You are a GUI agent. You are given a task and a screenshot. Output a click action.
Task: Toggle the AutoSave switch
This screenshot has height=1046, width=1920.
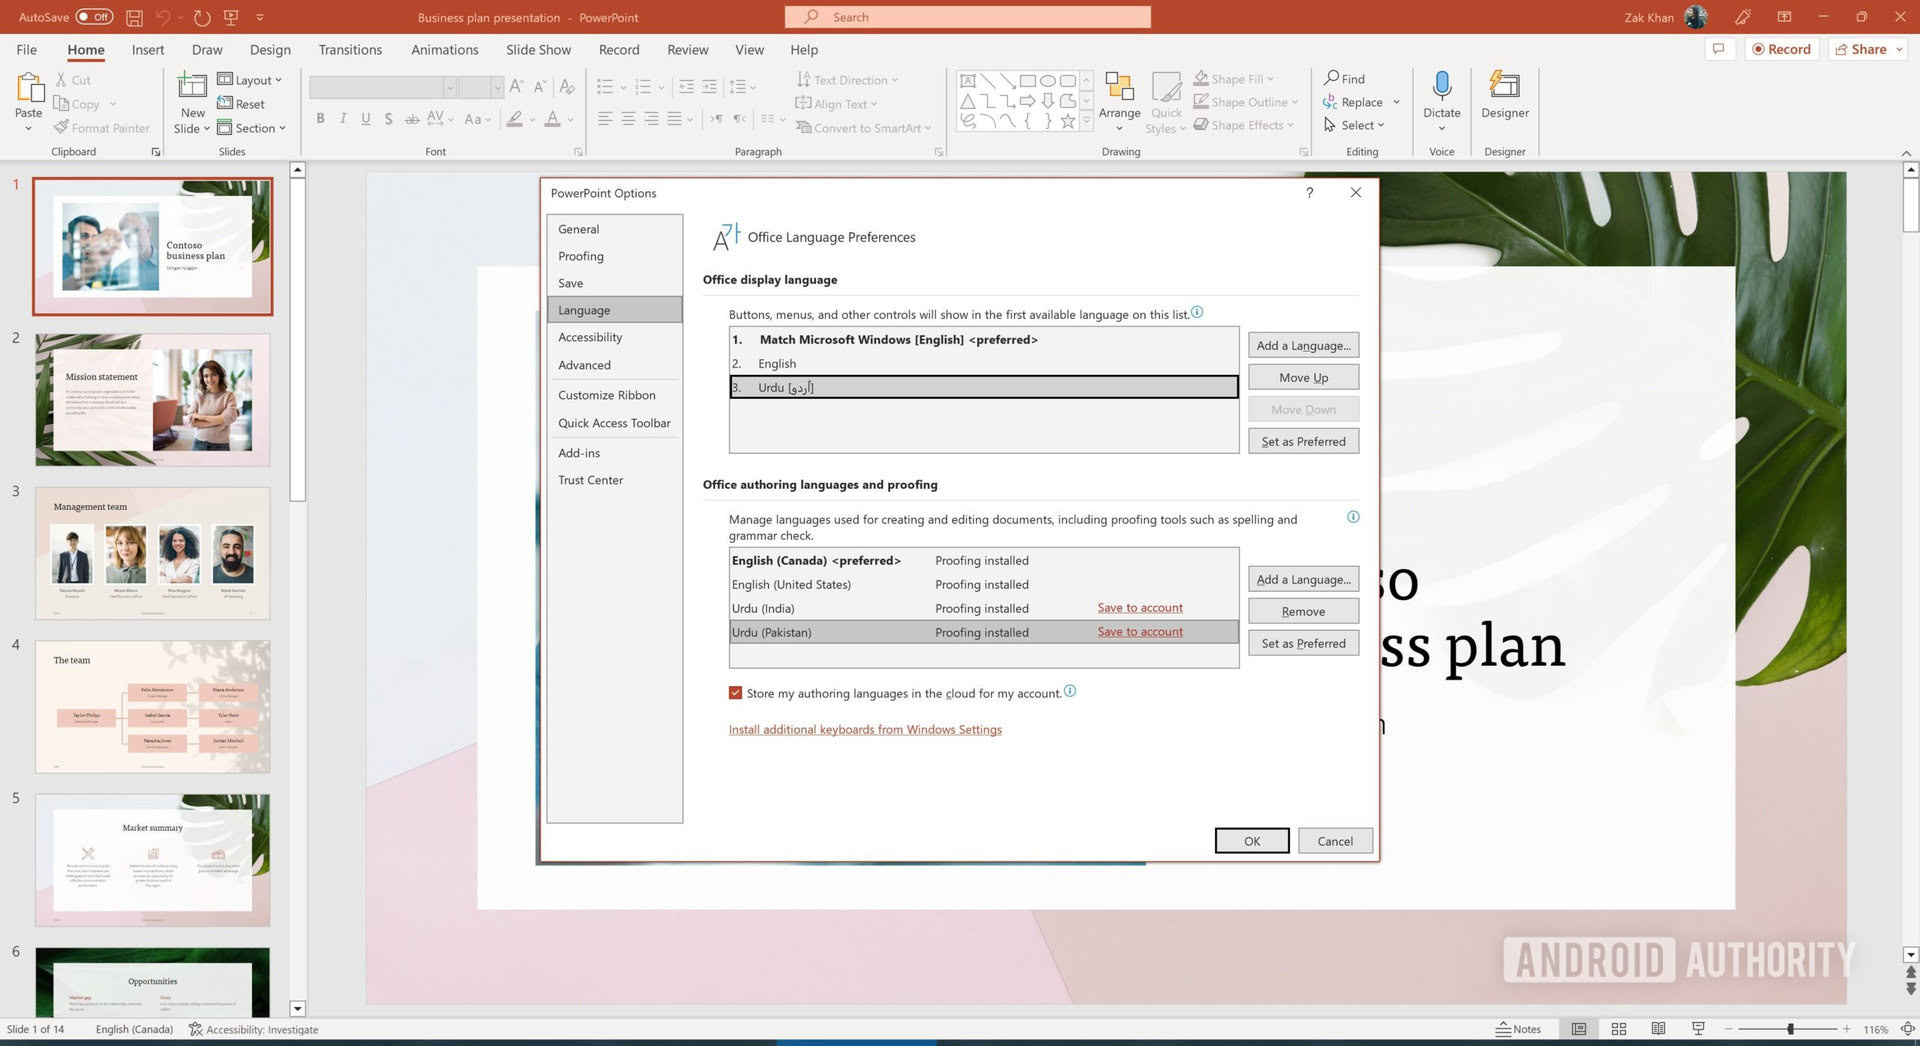(x=95, y=17)
